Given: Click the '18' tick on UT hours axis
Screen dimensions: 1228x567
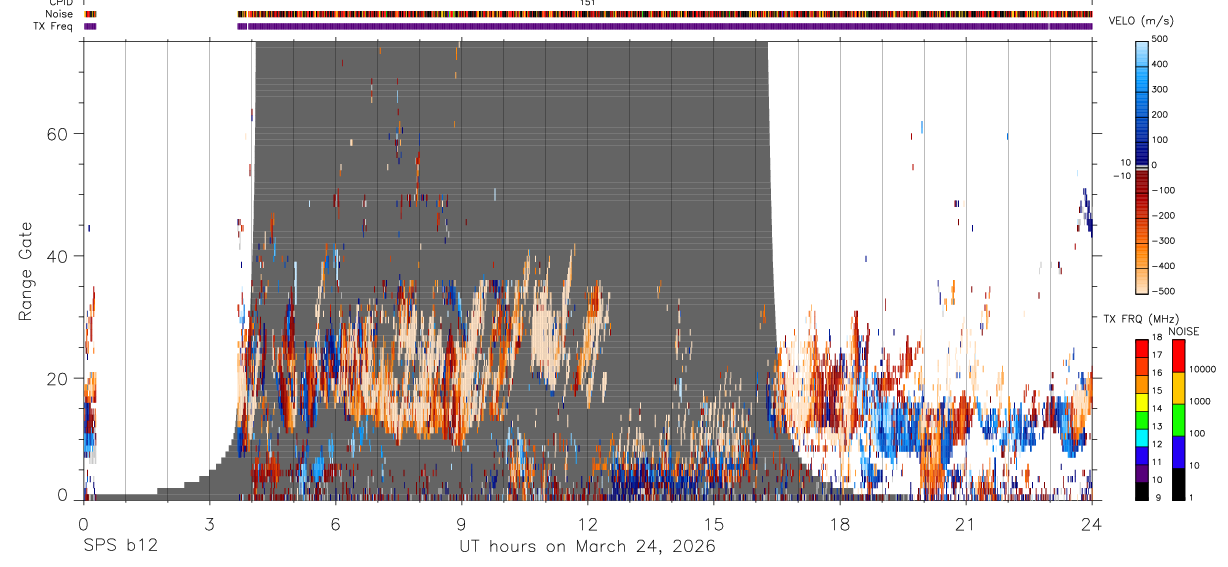Looking at the screenshot, I should [840, 523].
